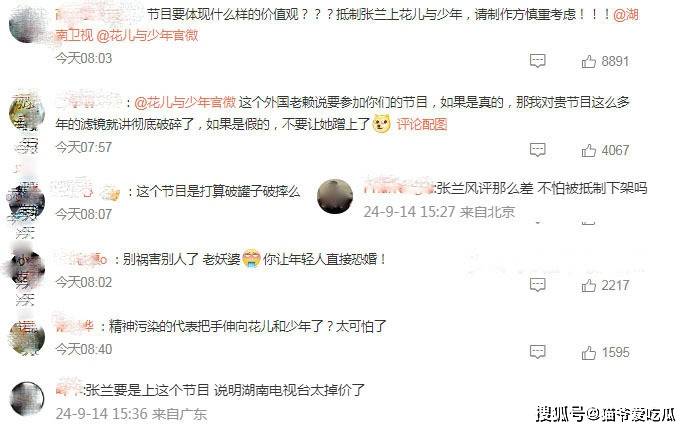Open replies for the 8891-like comment
Image resolution: width=690 pixels, height=431 pixels.
pos(537,61)
